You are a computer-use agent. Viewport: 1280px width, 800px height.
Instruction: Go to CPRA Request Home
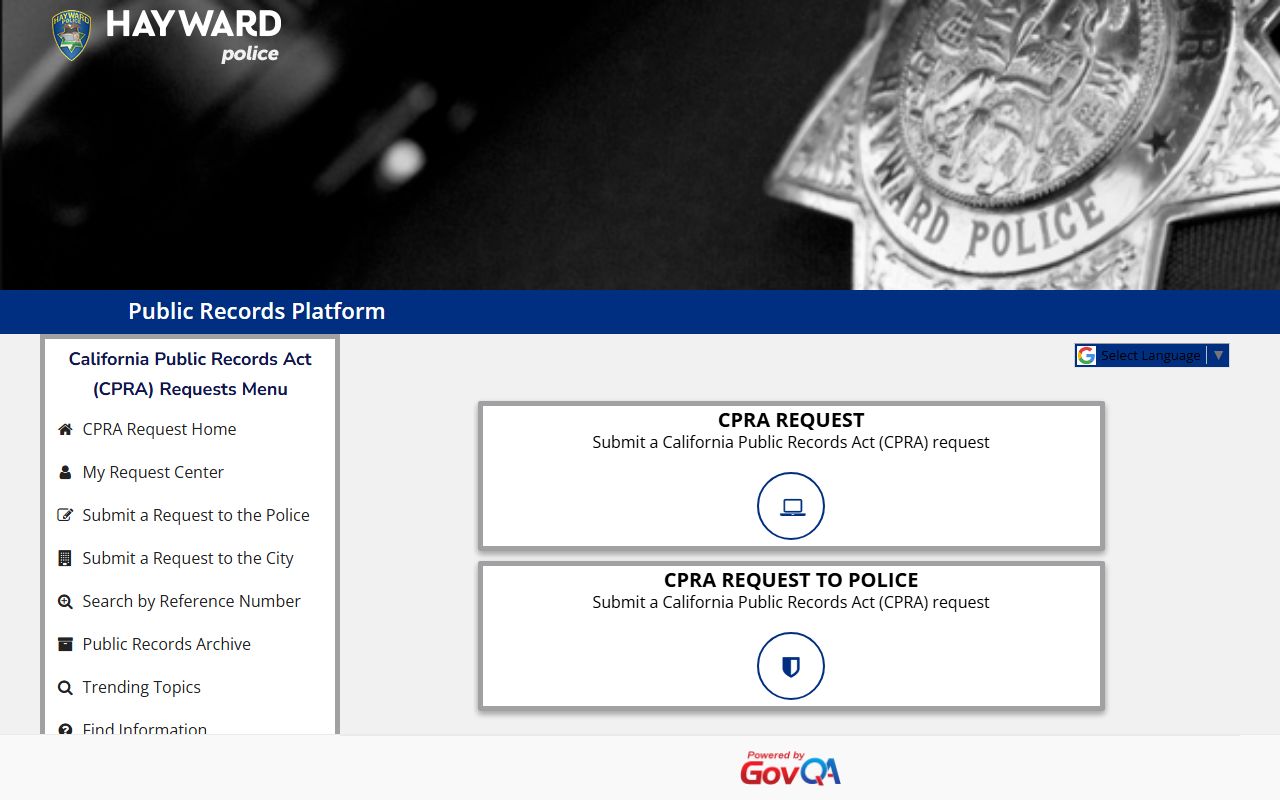(159, 429)
